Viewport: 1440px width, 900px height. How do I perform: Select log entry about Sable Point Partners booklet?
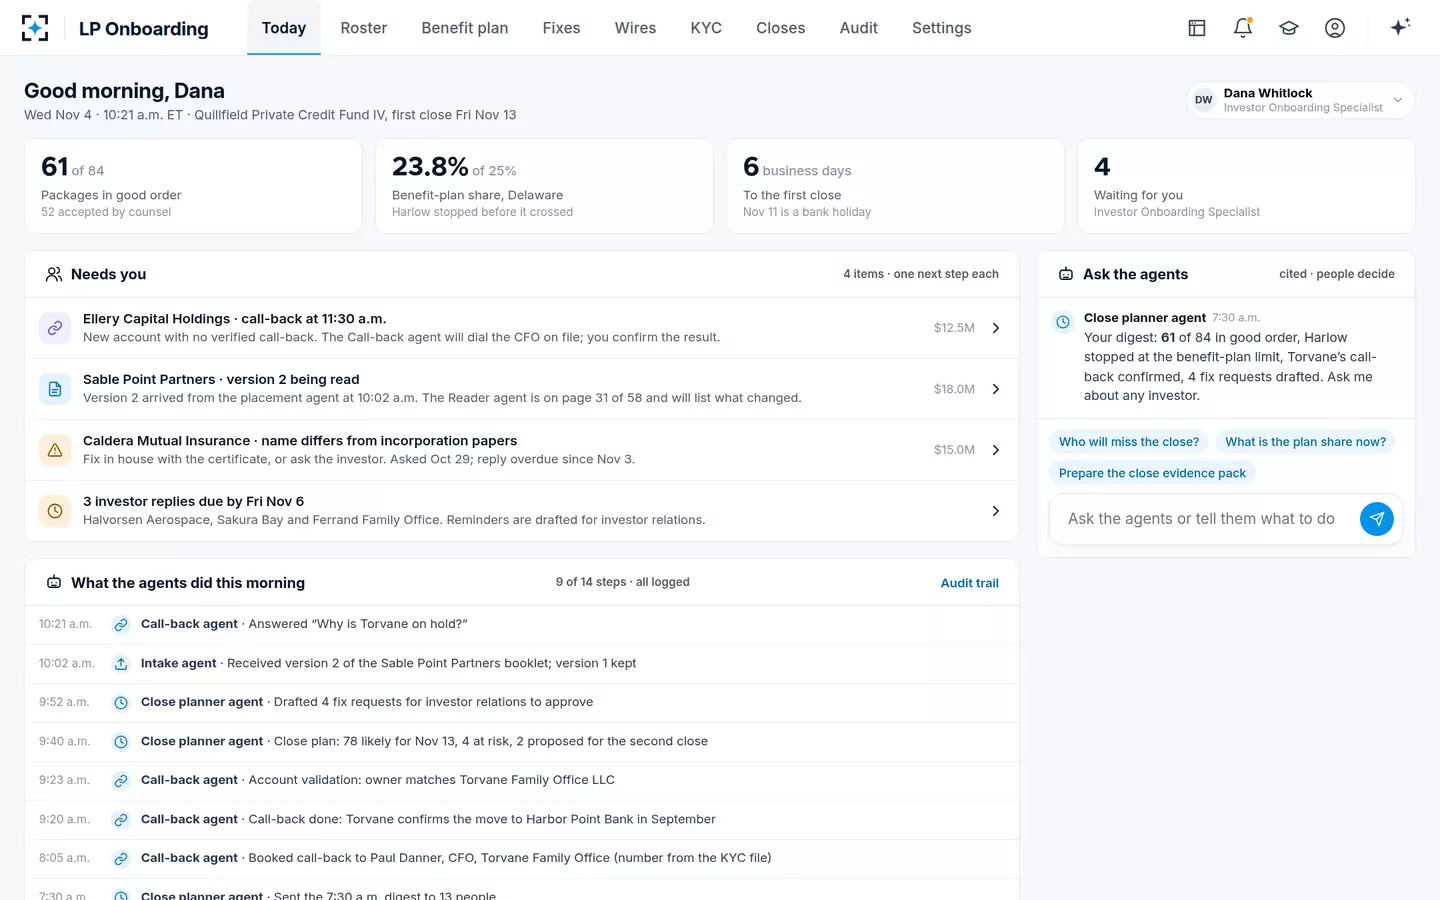coord(522,664)
